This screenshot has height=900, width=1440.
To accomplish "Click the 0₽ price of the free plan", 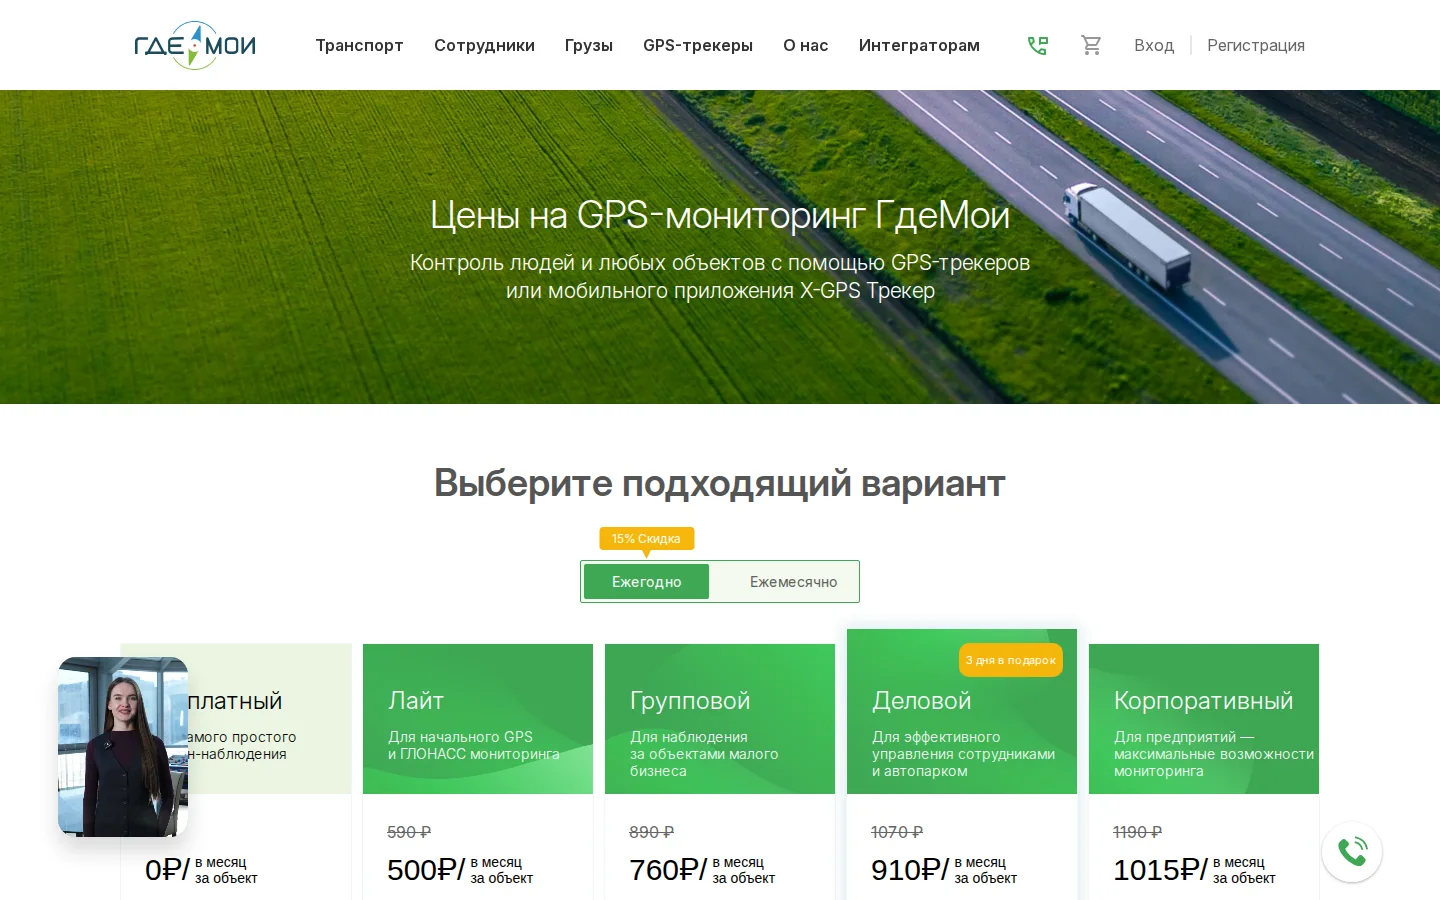I will point(167,870).
